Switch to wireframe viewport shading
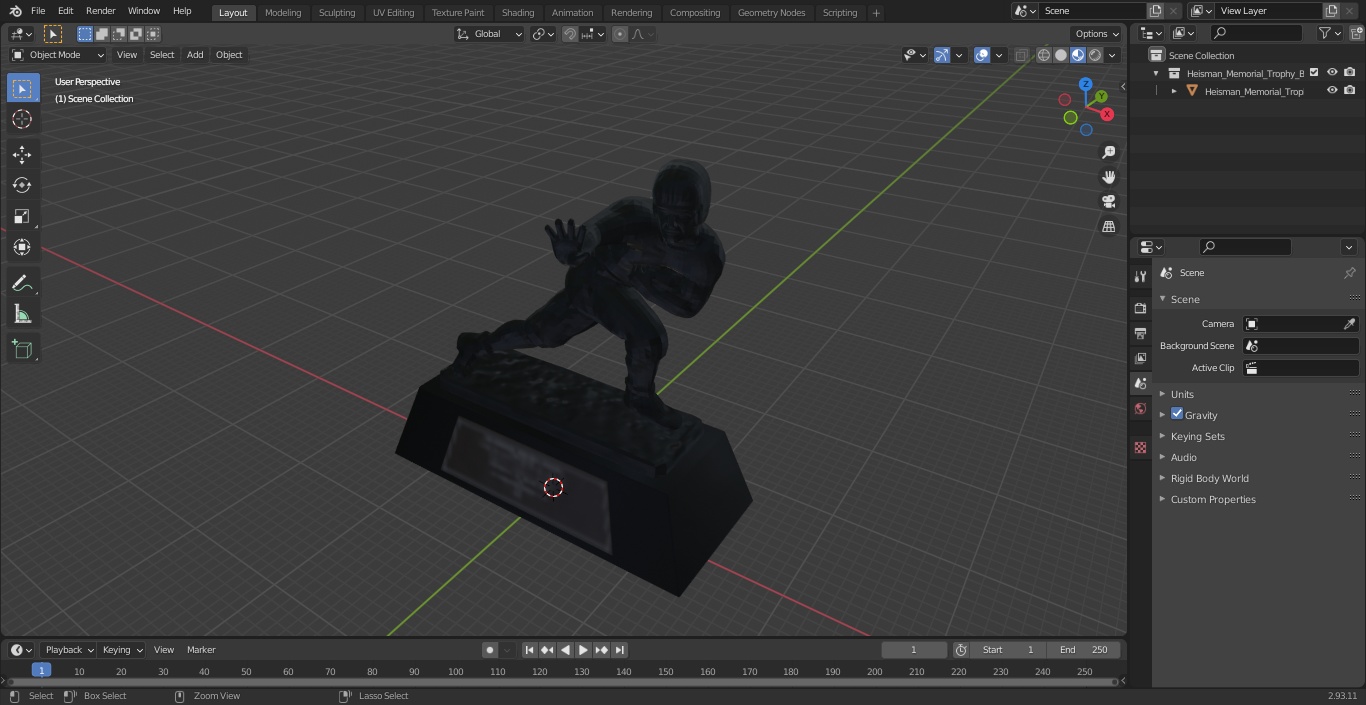This screenshot has height=705, width=1366. coord(1044,55)
